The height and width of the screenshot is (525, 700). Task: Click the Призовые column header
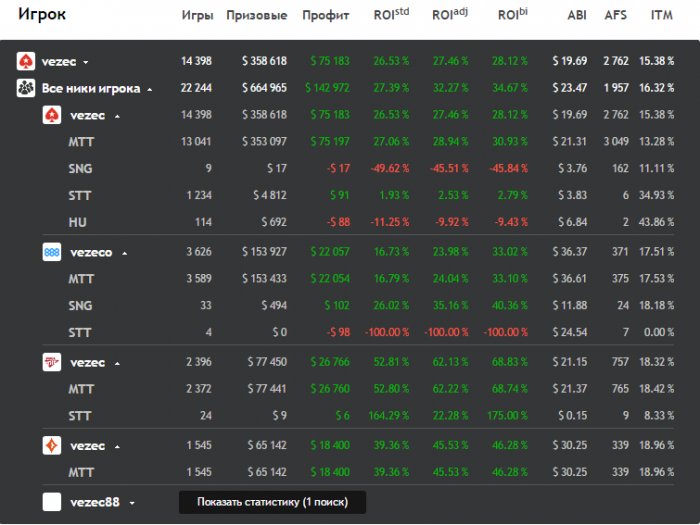257,16
